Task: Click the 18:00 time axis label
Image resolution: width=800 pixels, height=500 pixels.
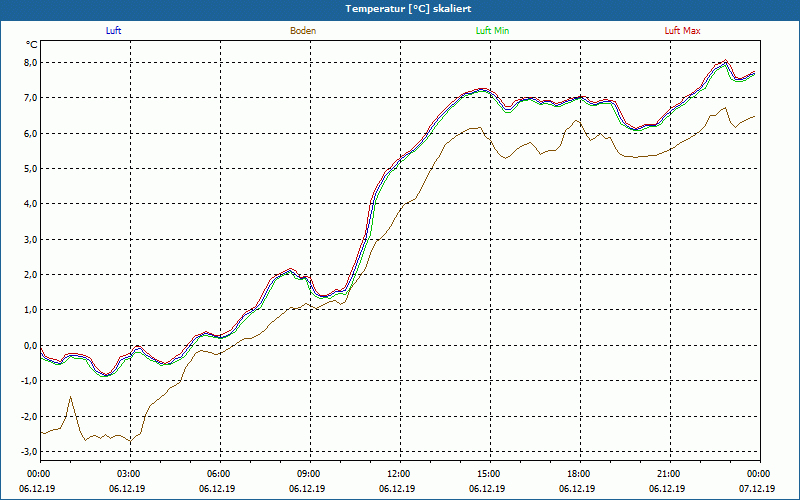Action: (577, 474)
